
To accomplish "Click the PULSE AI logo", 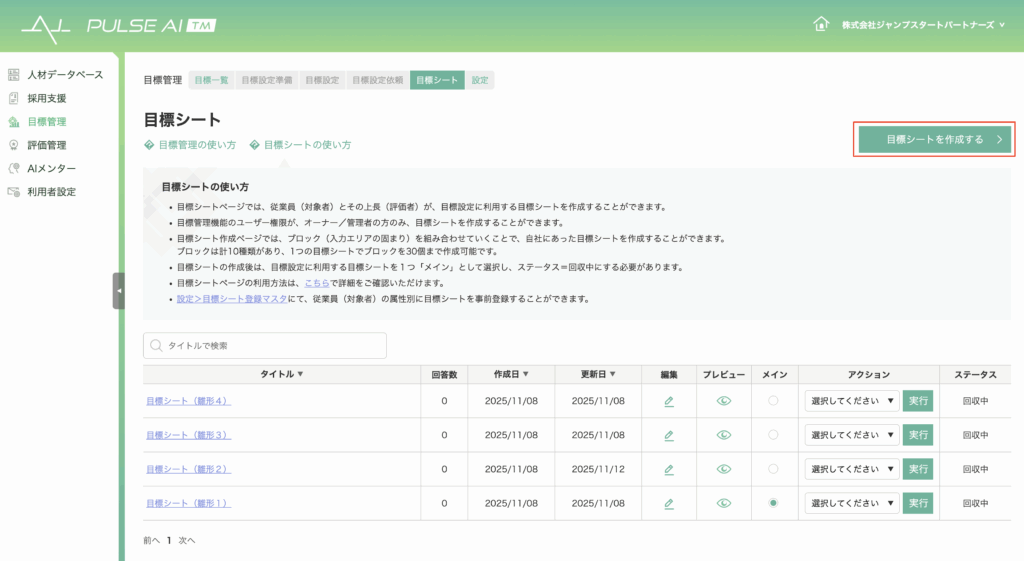I will 118,25.
